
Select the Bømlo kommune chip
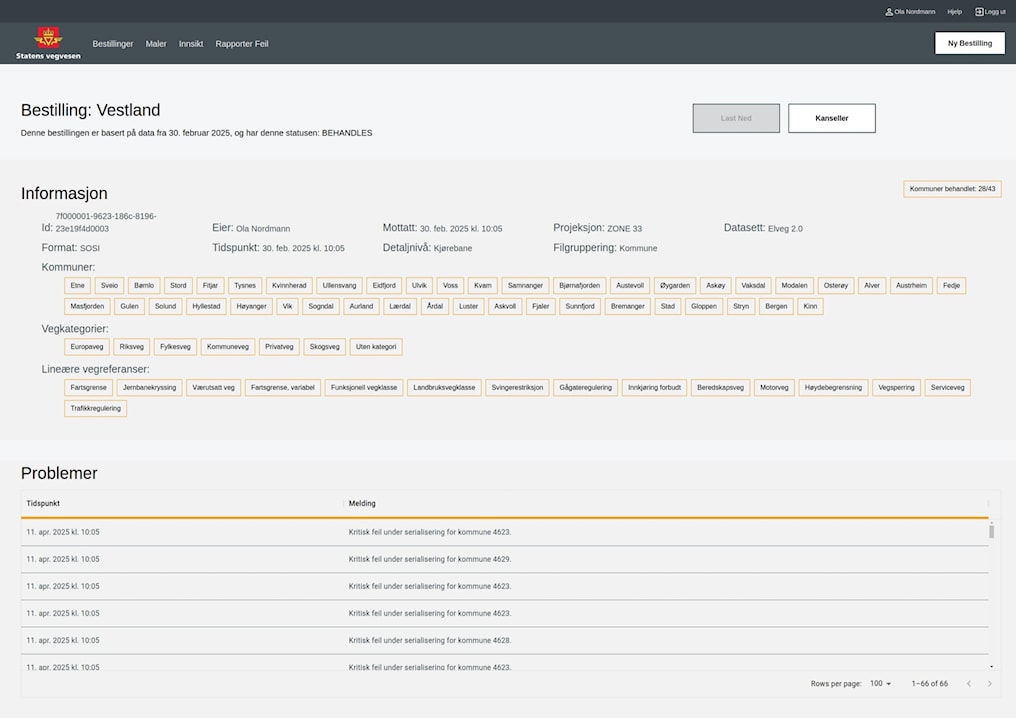coord(144,286)
